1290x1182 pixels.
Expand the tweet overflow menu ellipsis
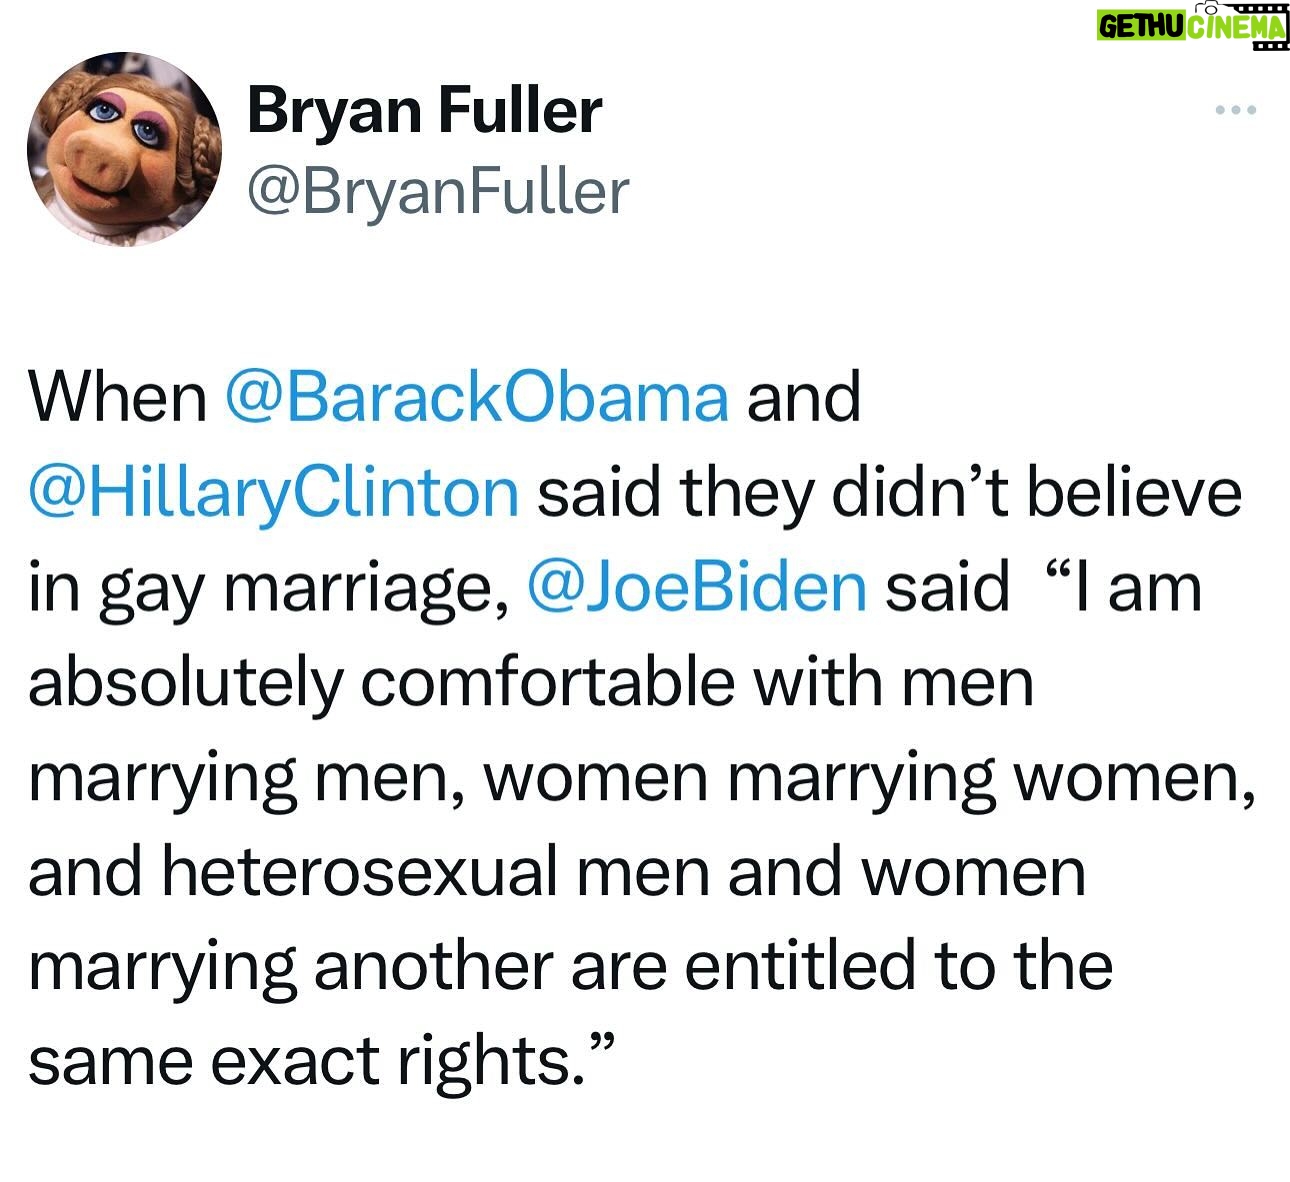click(1235, 110)
